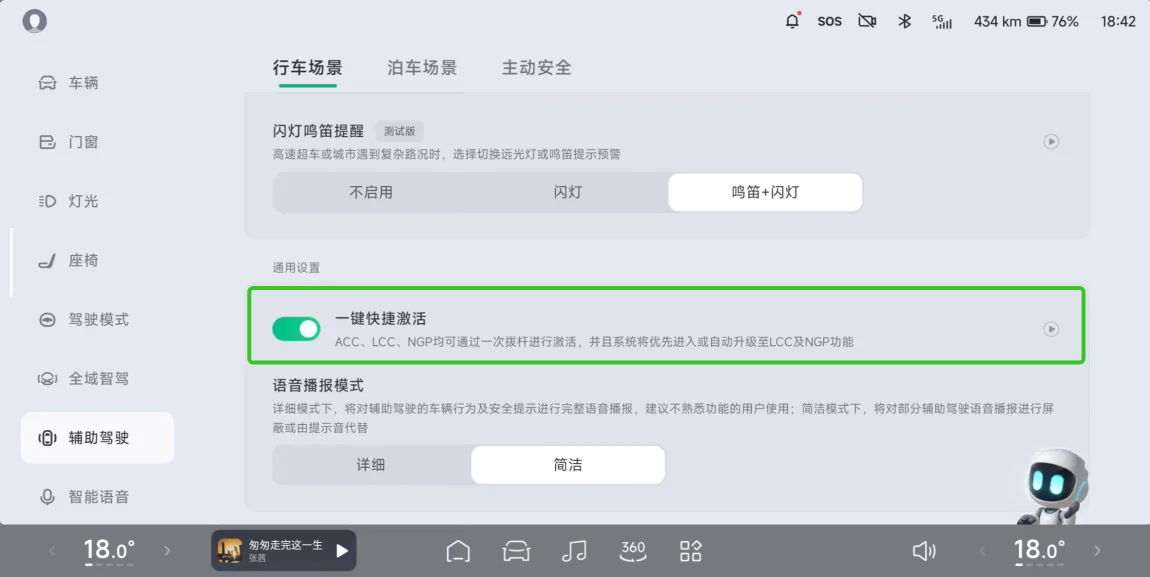Play video guide for 闪灯鸣笛提醒
The image size is (1150, 577).
tap(1051, 142)
